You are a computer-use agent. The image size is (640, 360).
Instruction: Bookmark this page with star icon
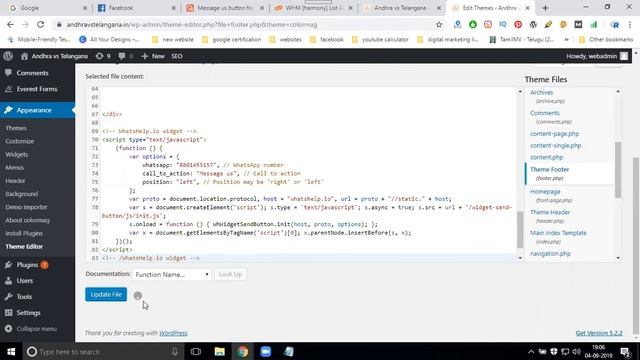[439, 24]
